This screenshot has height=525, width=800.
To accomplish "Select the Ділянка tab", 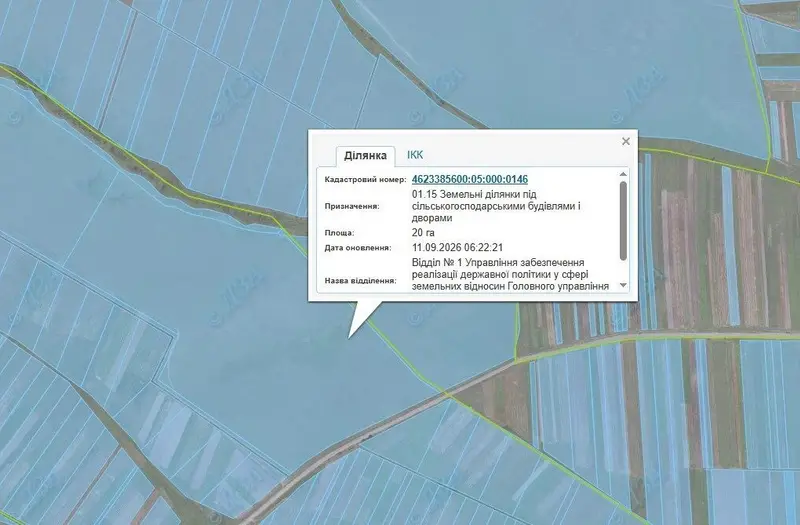I will [365, 156].
